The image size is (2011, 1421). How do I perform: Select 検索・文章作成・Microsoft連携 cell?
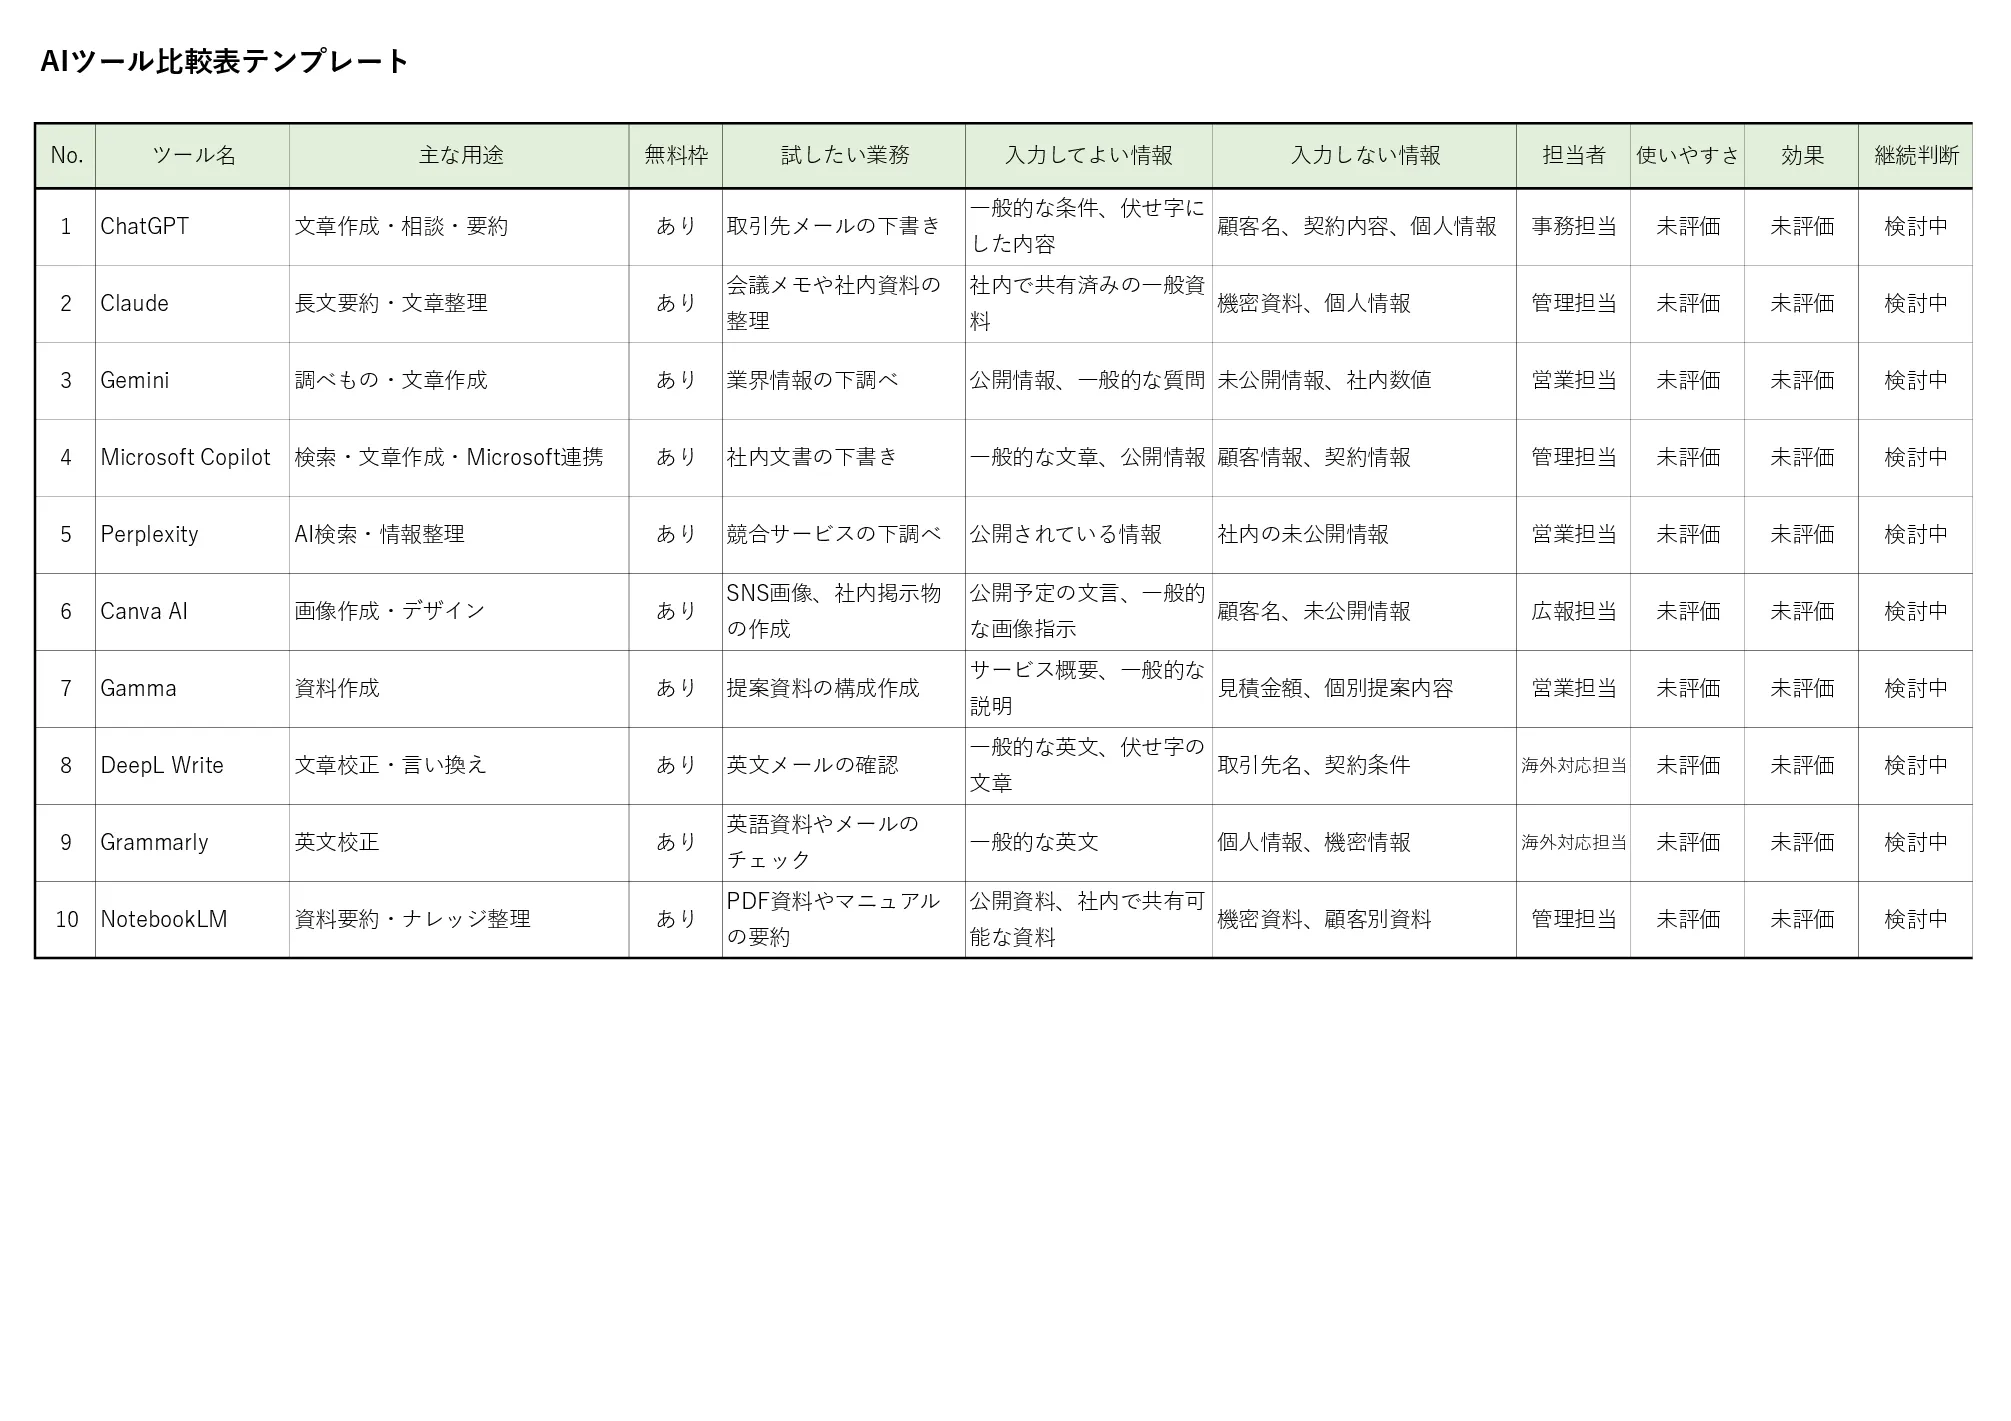point(460,458)
